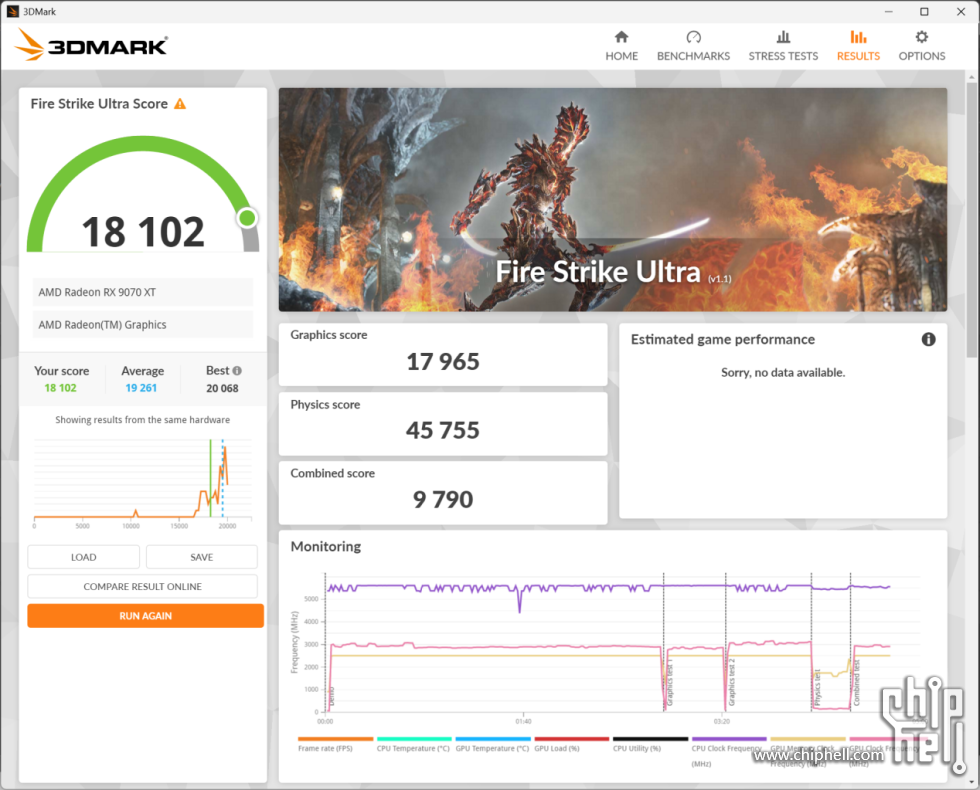Select the RESULTS tab
The height and width of the screenshot is (790, 980).
coord(858,46)
